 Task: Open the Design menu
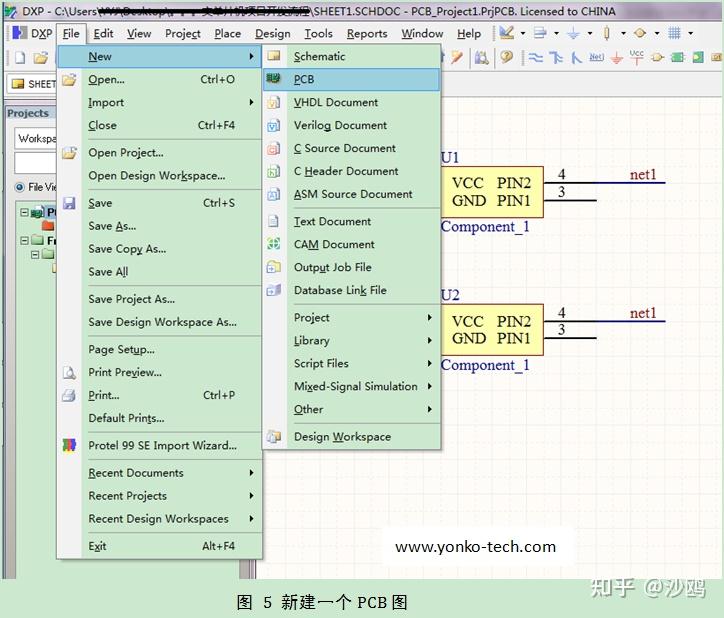[273, 34]
